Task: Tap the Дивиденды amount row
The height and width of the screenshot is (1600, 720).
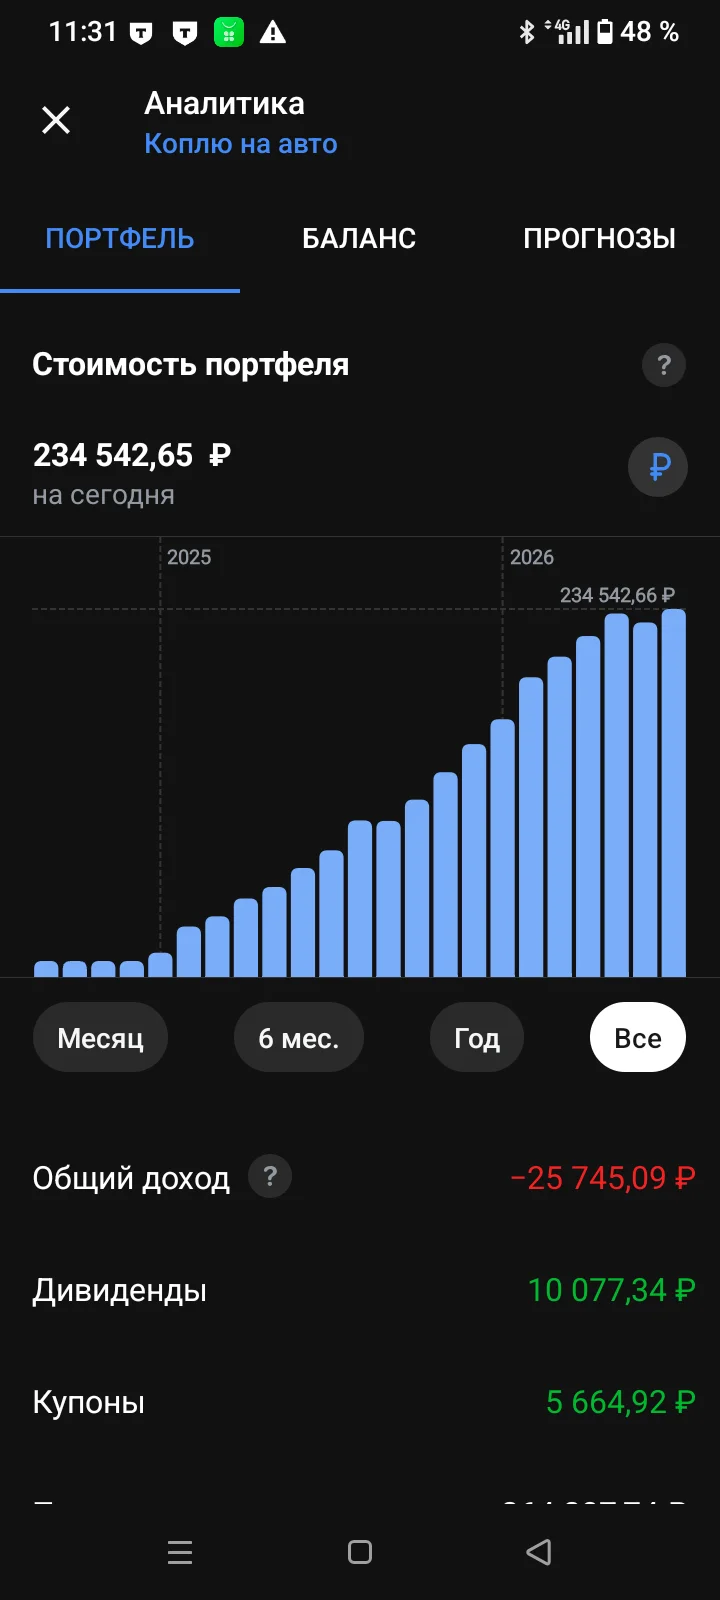Action: (x=360, y=1290)
